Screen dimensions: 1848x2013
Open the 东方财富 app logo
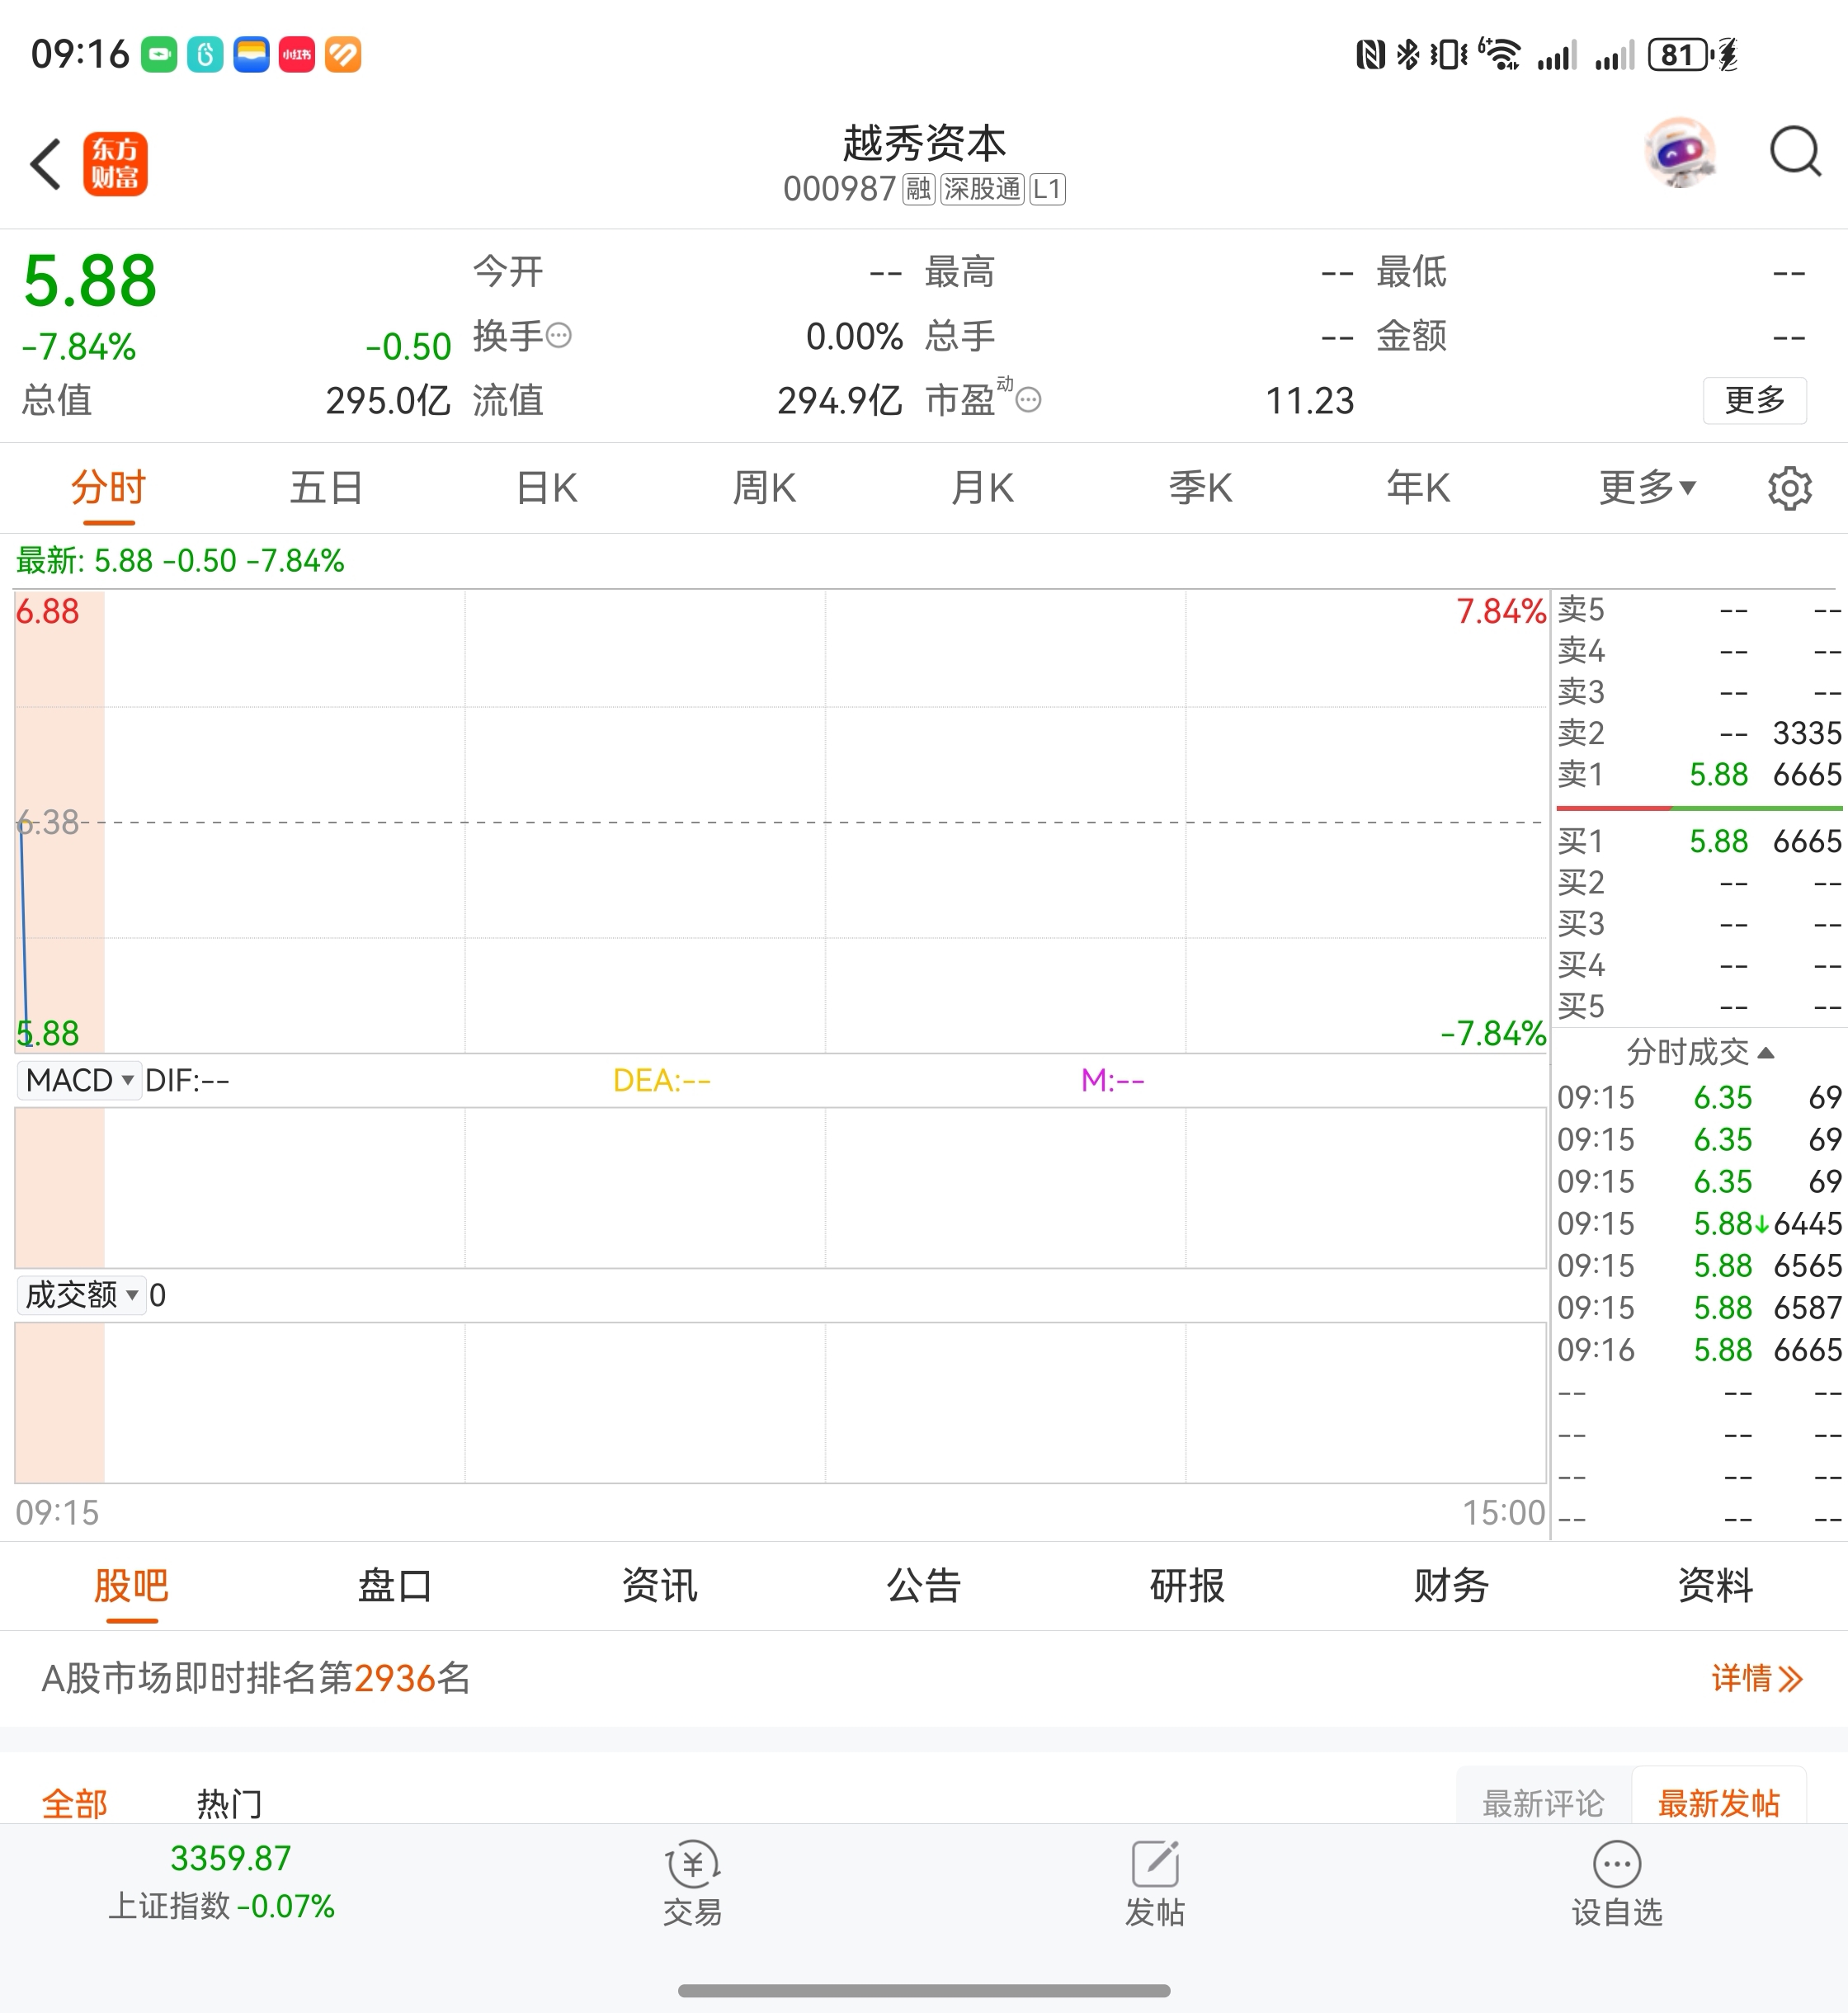(x=115, y=164)
